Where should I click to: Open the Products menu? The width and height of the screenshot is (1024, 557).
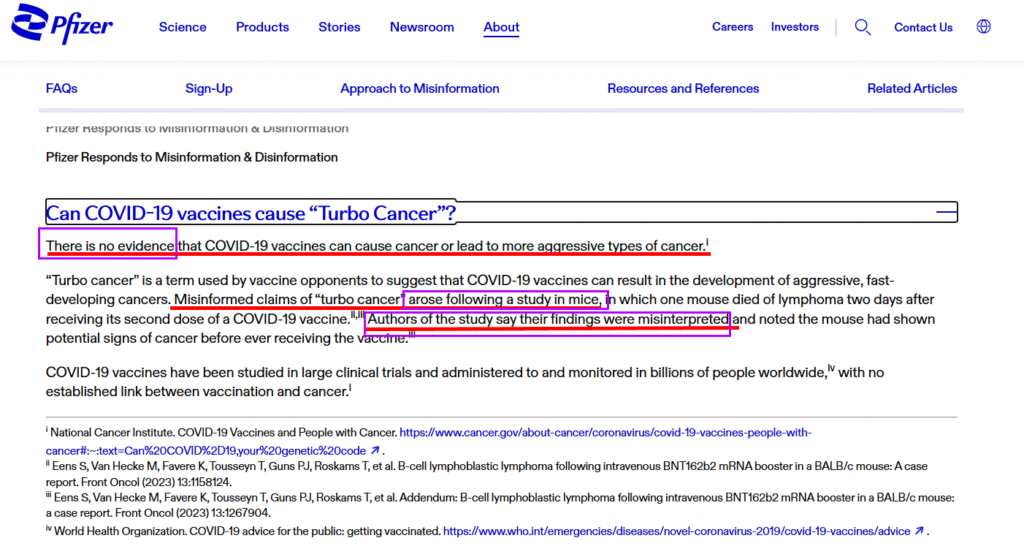tap(262, 27)
